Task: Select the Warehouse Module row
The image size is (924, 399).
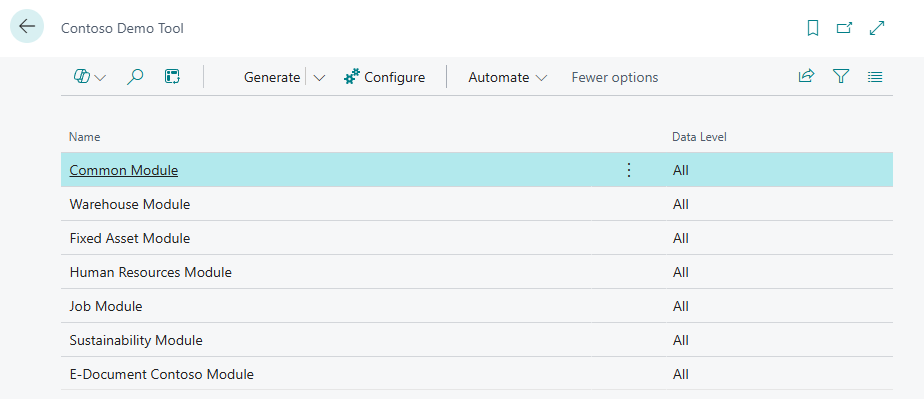Action: tap(477, 205)
